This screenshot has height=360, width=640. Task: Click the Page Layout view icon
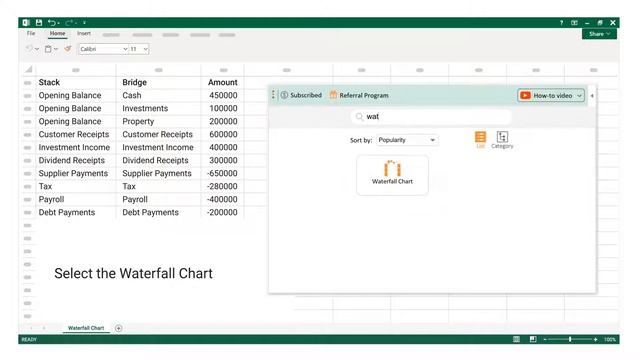pos(533,339)
